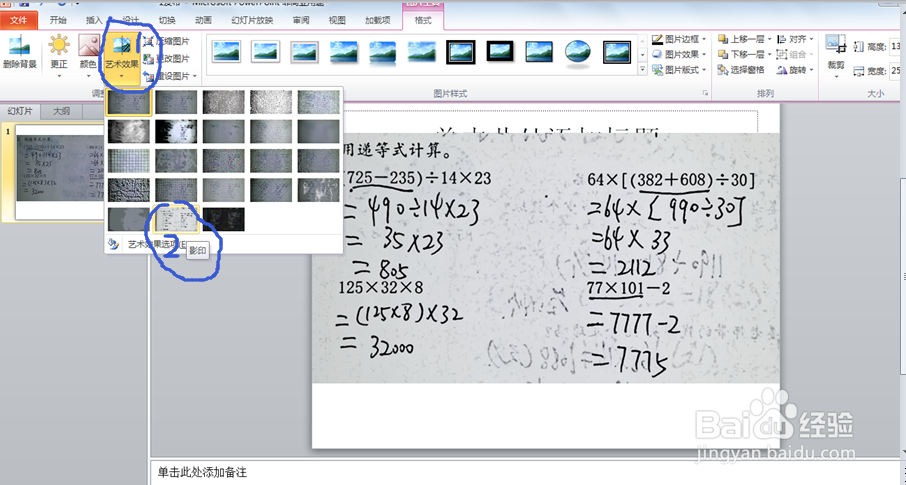Apply the Beveled Oval Black picture style

pos(578,52)
